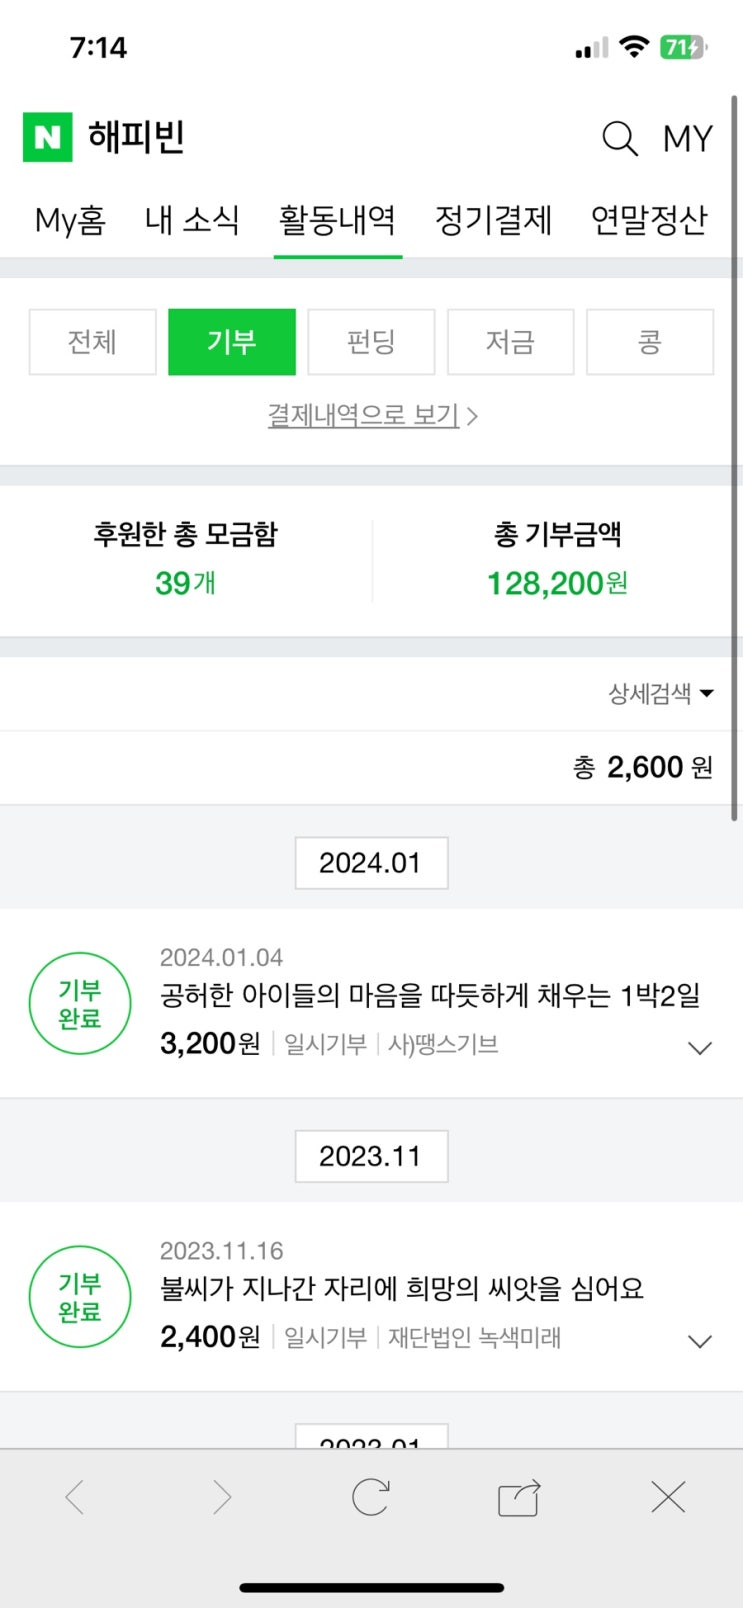This screenshot has width=743, height=1608.
Task: Reload the page with the refresh icon
Action: [370, 1497]
